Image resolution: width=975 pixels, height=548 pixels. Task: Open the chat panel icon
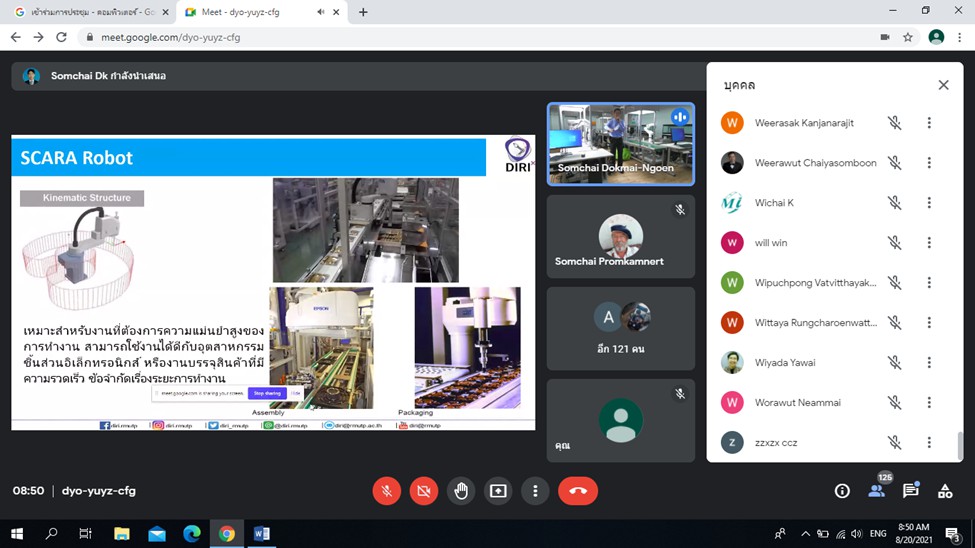pos(911,491)
